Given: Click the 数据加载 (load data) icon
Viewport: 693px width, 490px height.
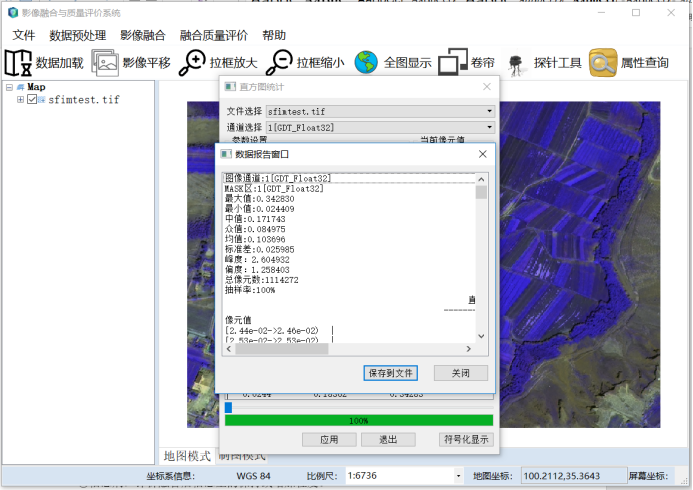Looking at the screenshot, I should coord(18,63).
